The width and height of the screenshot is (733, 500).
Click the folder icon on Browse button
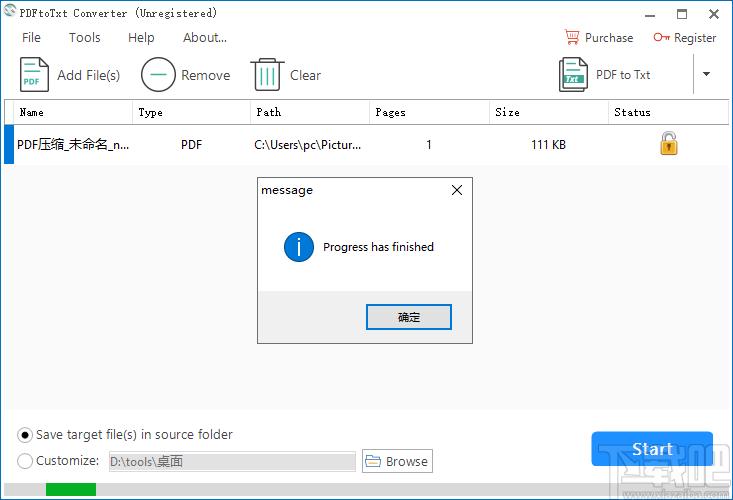click(373, 461)
